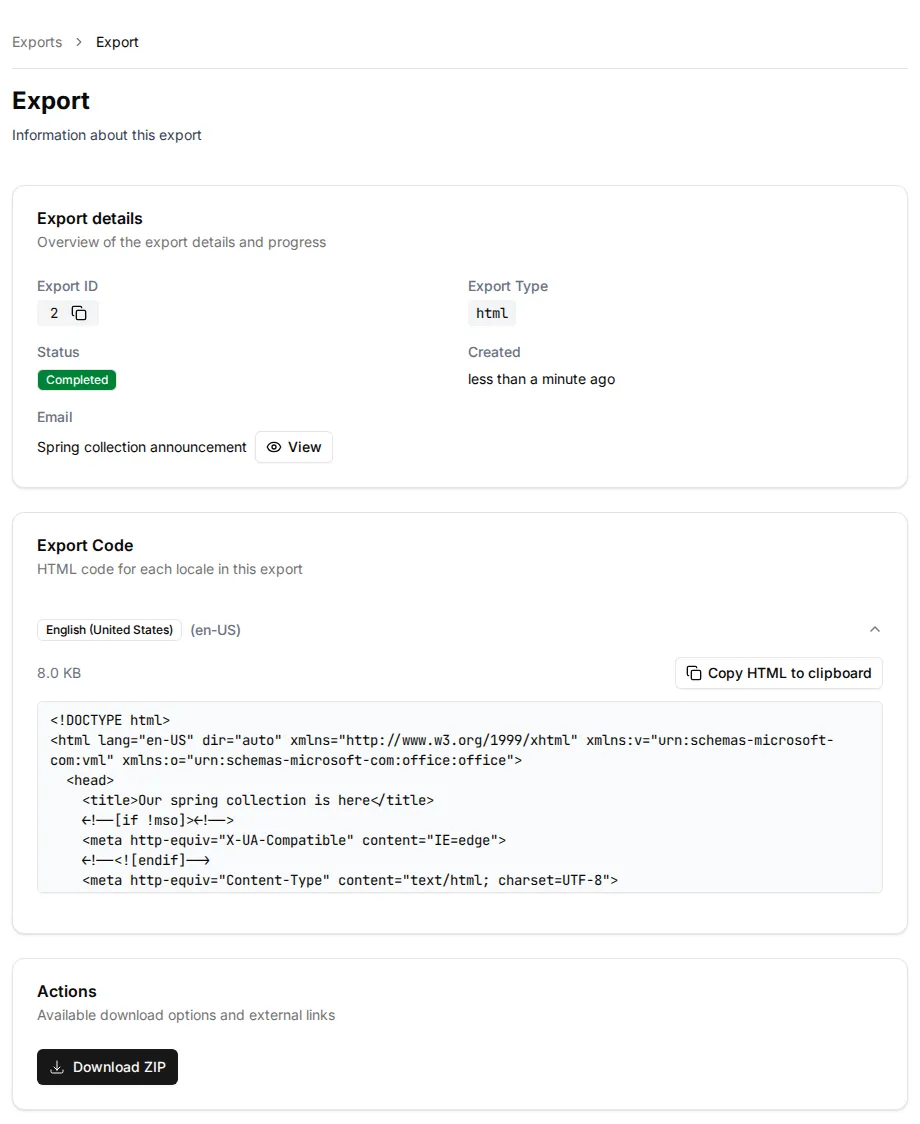Collapse the English (United States) locale section

[874, 629]
